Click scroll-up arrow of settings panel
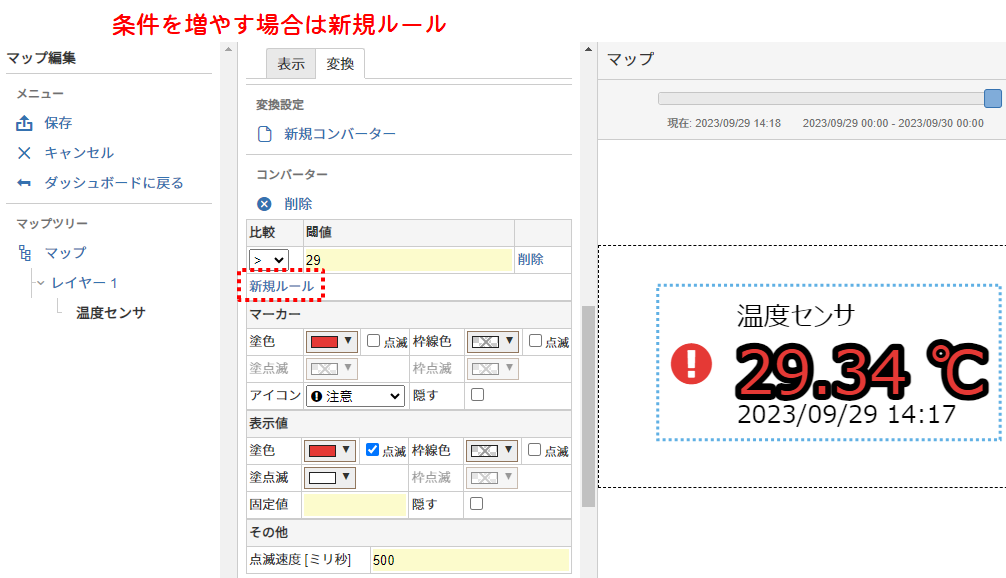 click(588, 49)
